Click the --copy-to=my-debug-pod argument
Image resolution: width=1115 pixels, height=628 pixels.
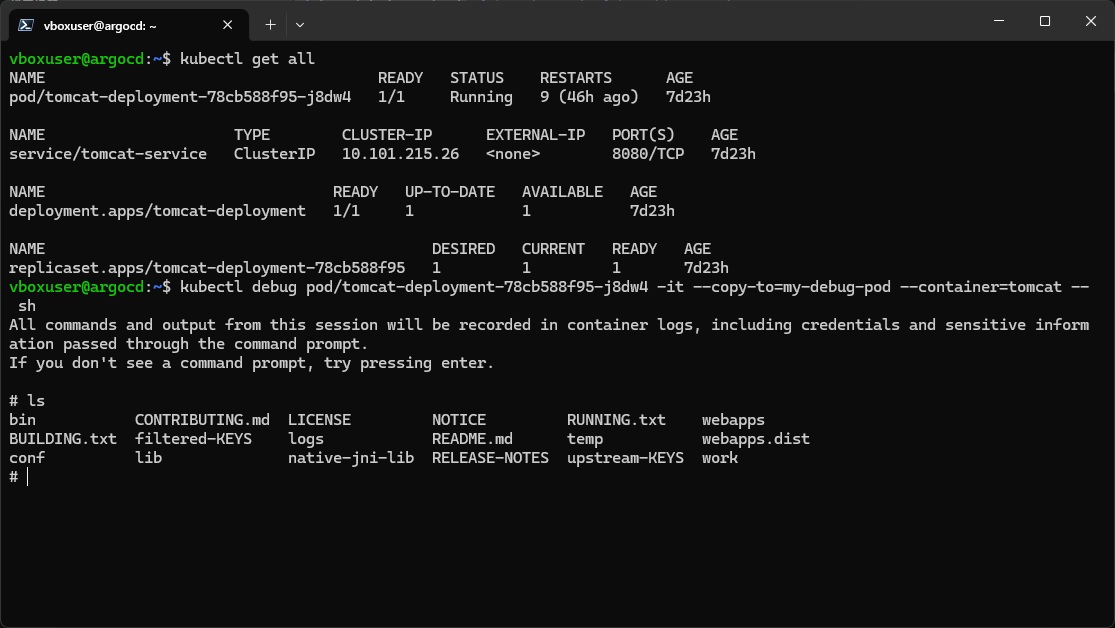[x=791, y=287]
